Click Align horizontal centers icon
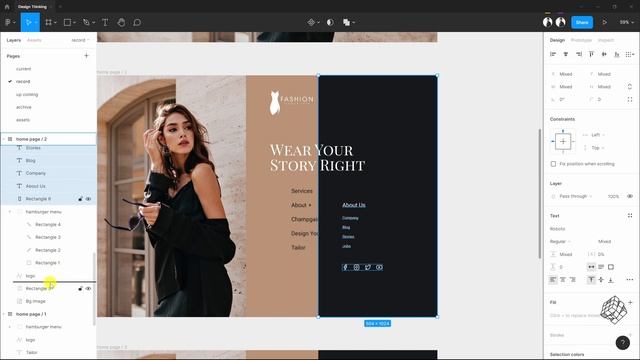 click(x=566, y=54)
